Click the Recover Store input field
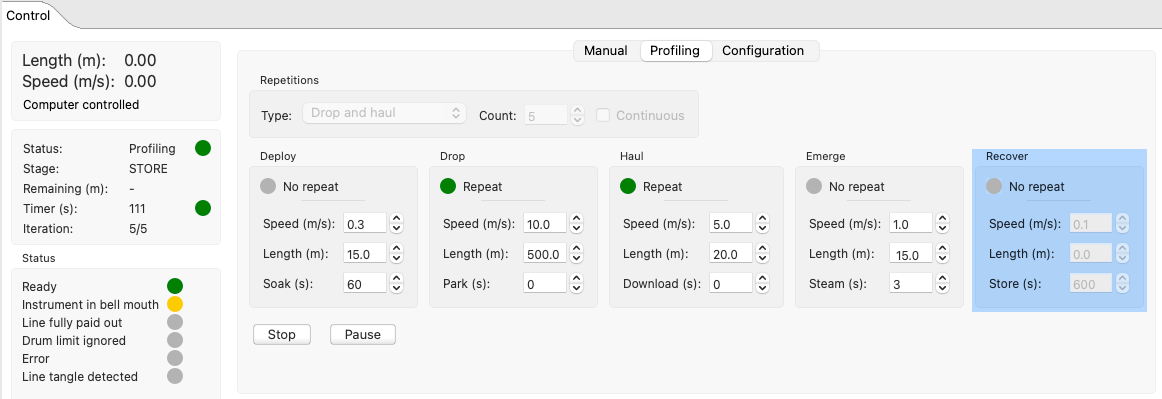Screen dimensions: 1162x399 click(x=1090, y=283)
